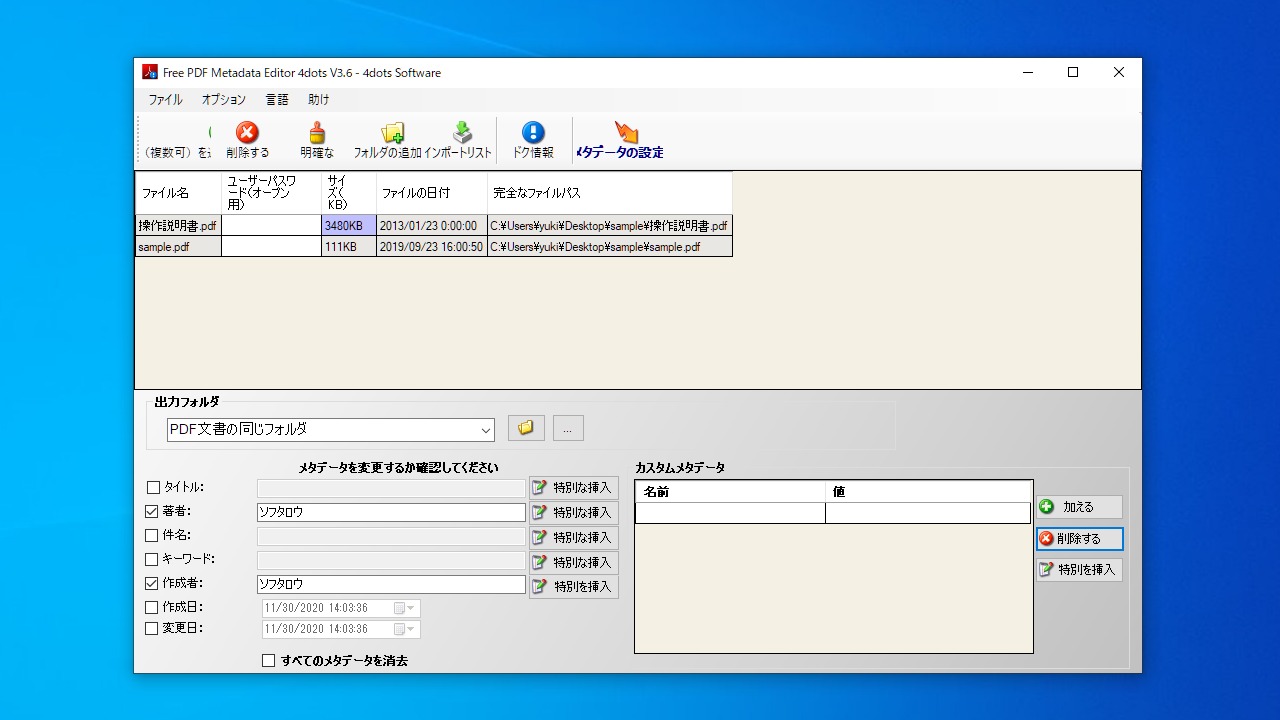Click the 2019/09/23 16:00:50 date cell
Image resolution: width=1280 pixels, height=720 pixels.
[x=432, y=247]
